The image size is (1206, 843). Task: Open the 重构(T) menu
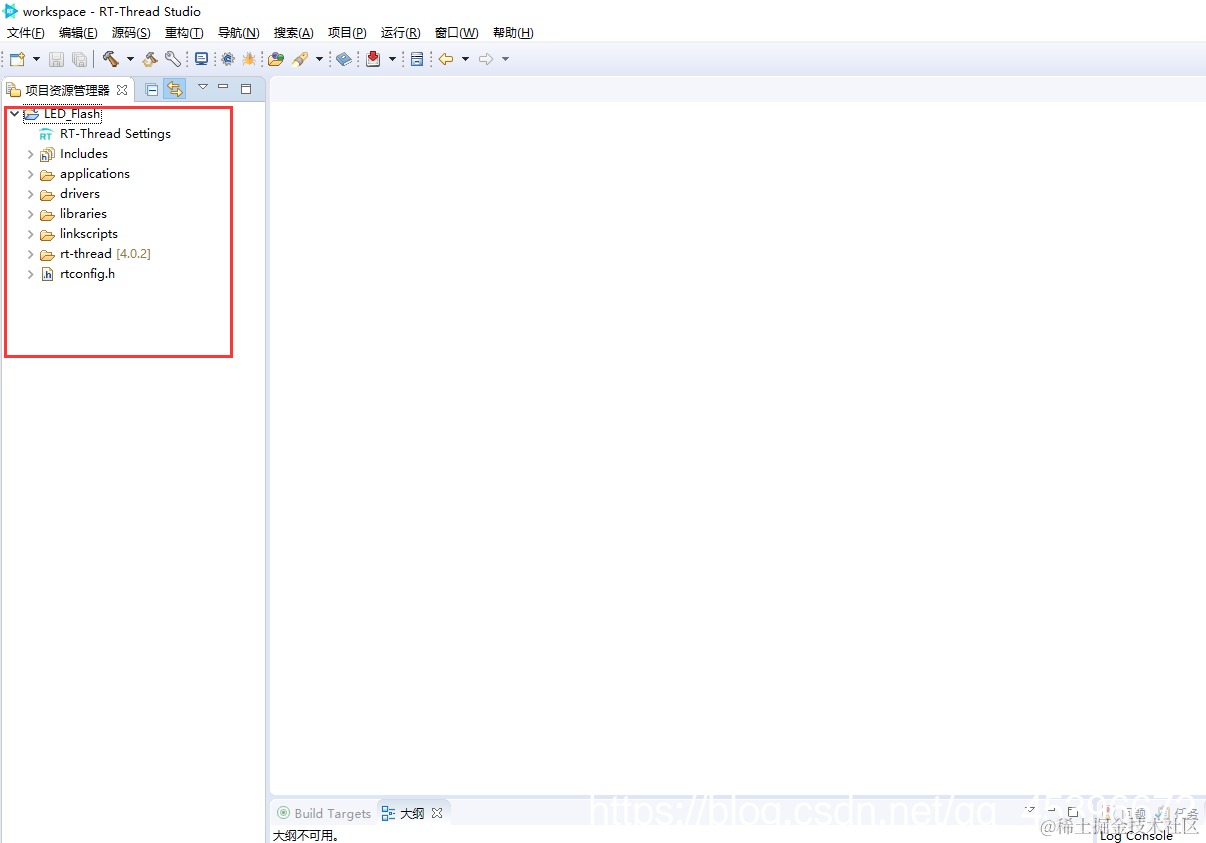tap(184, 33)
